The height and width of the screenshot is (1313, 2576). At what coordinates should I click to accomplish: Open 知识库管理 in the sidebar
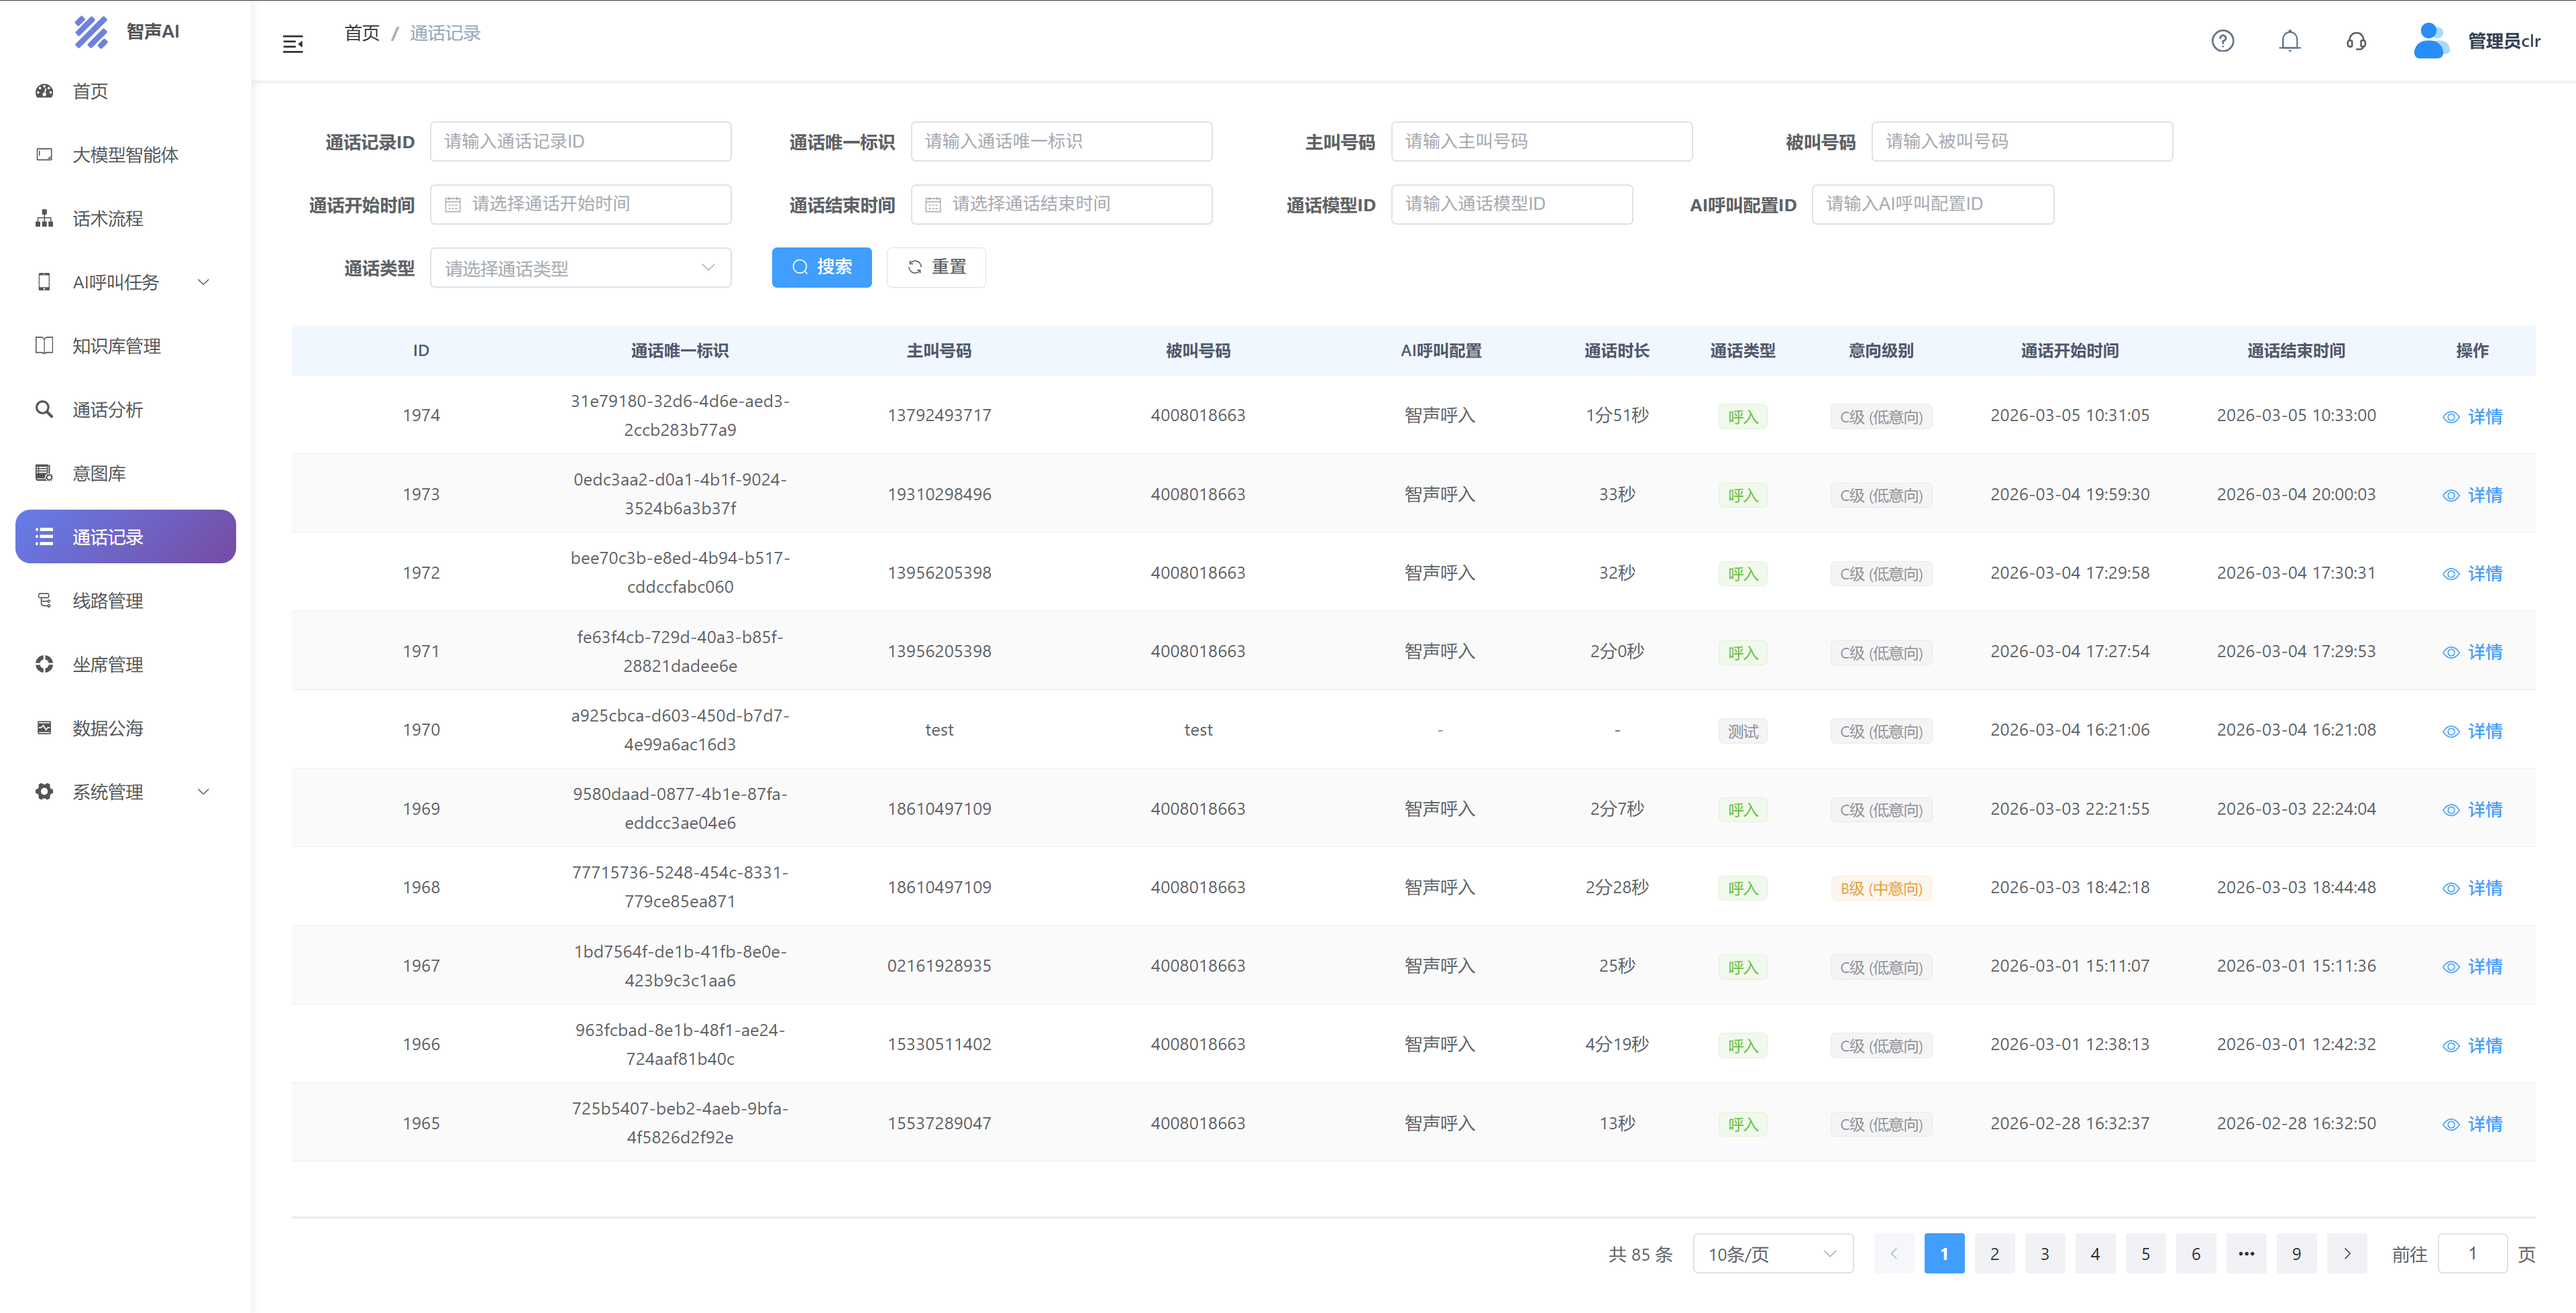click(116, 346)
